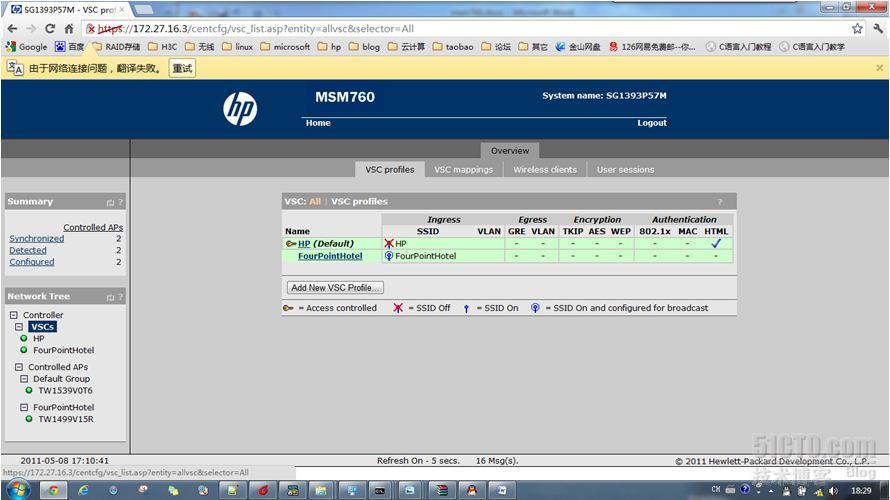The height and width of the screenshot is (500, 890).
Task: Open help question mark in VSC profiles header
Action: 720,202
